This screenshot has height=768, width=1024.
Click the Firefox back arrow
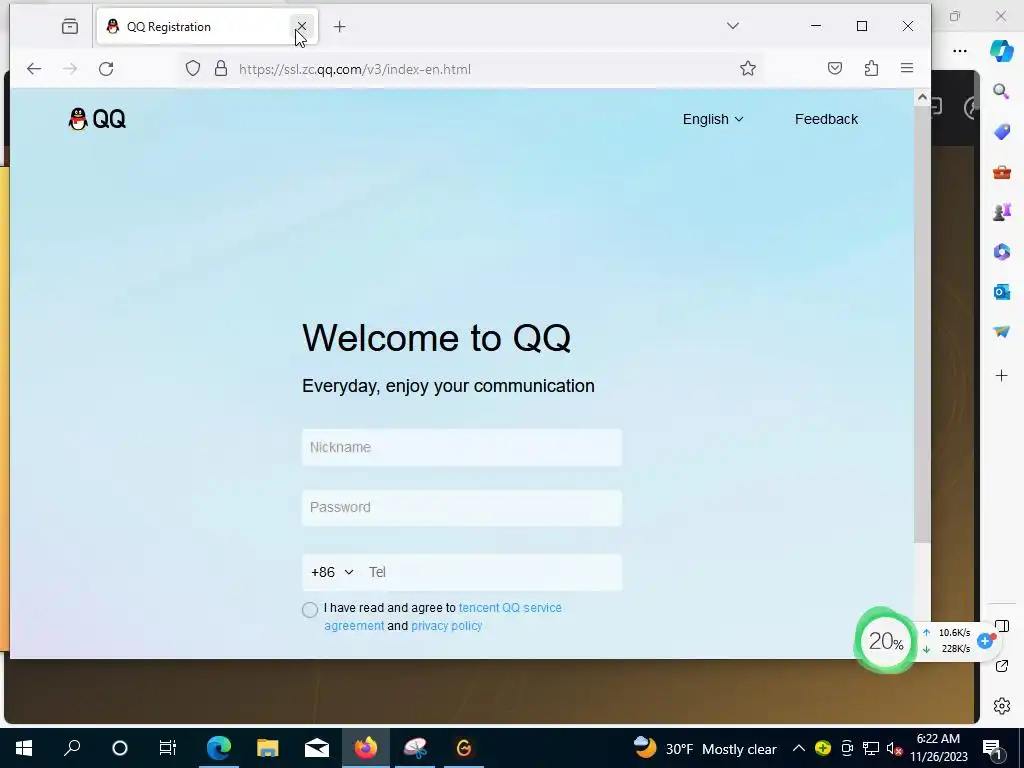(x=34, y=69)
